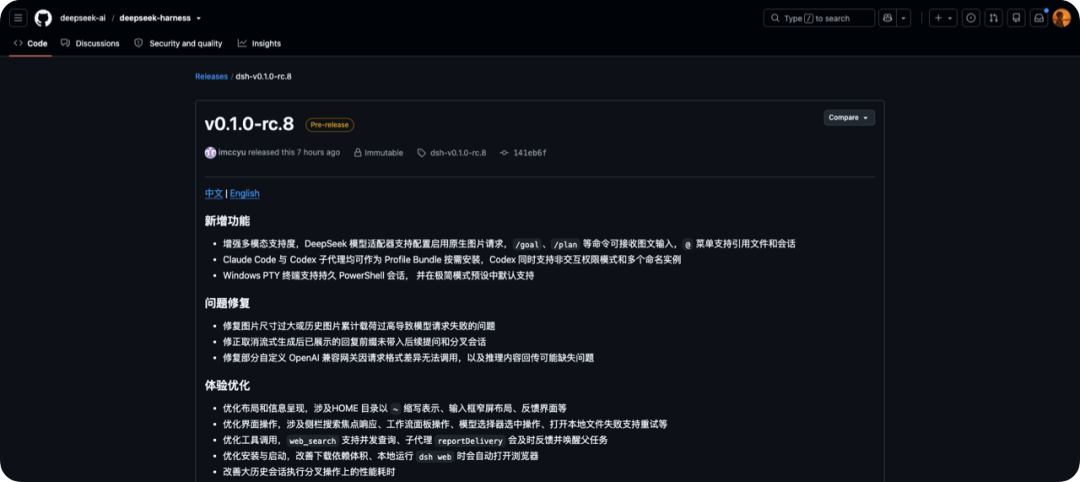The height and width of the screenshot is (482, 1080).
Task: Open the Compare dropdown
Action: (849, 118)
